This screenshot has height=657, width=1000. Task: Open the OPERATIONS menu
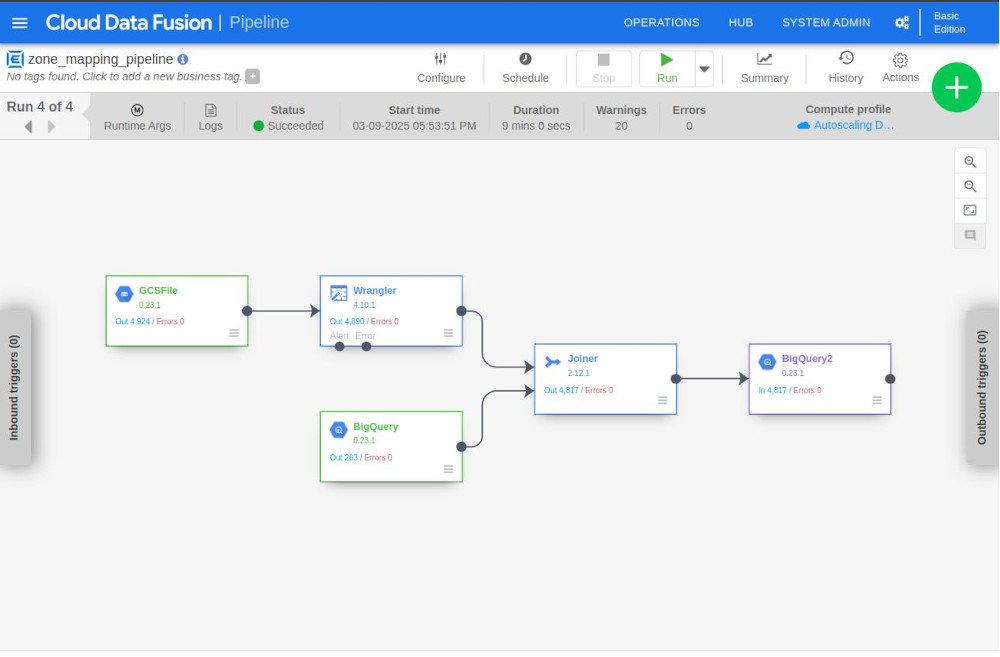tap(661, 23)
